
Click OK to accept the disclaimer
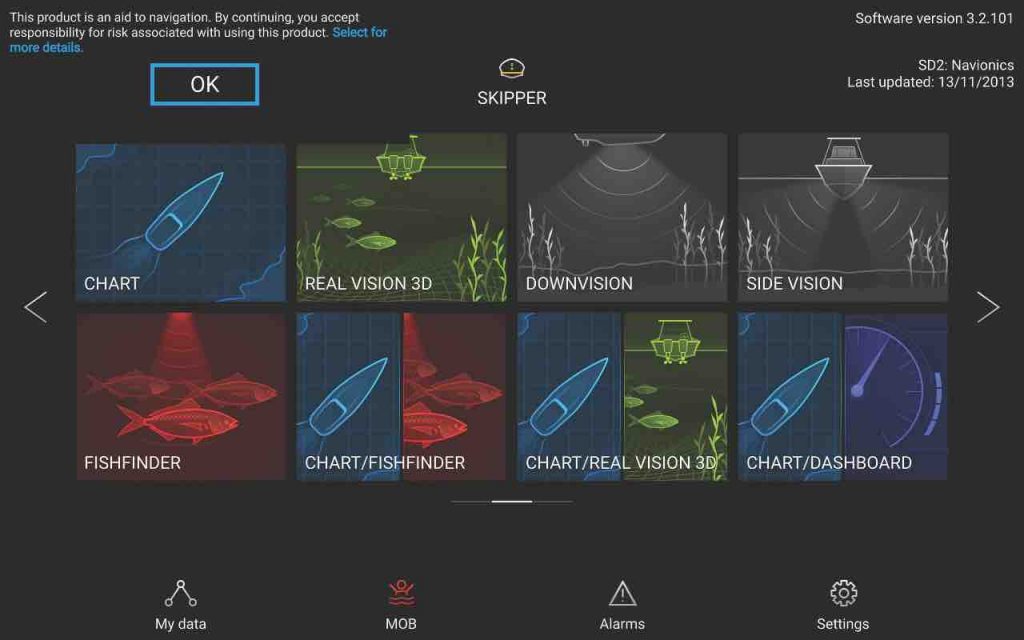pyautogui.click(x=204, y=84)
